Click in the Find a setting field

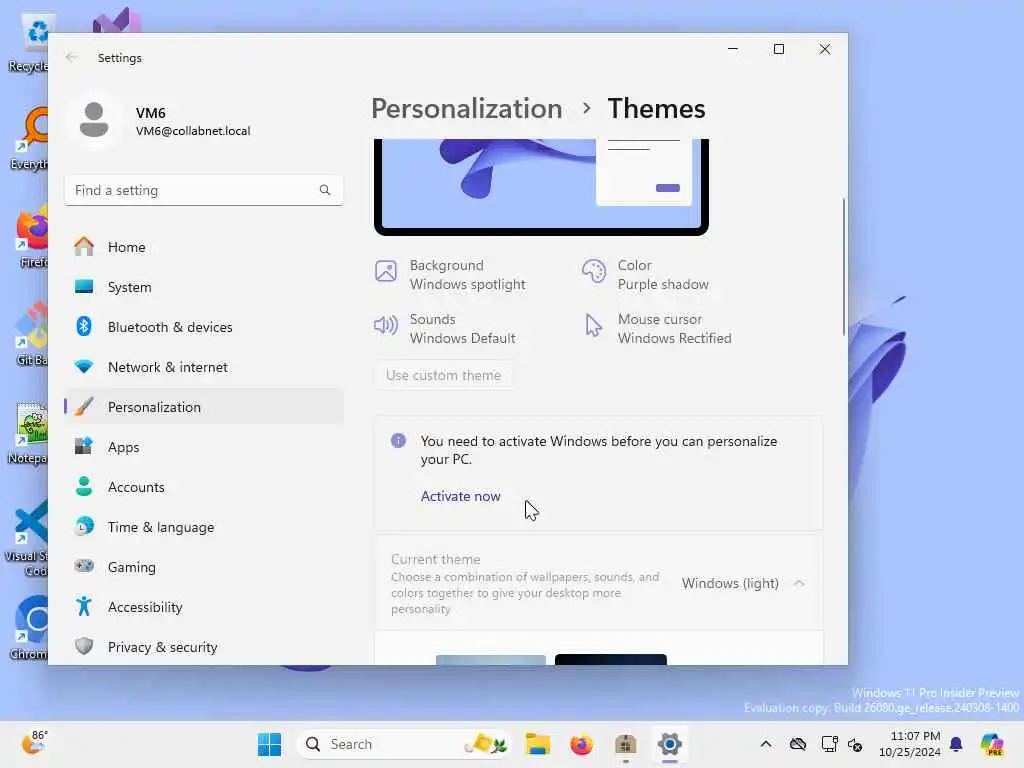(x=204, y=190)
